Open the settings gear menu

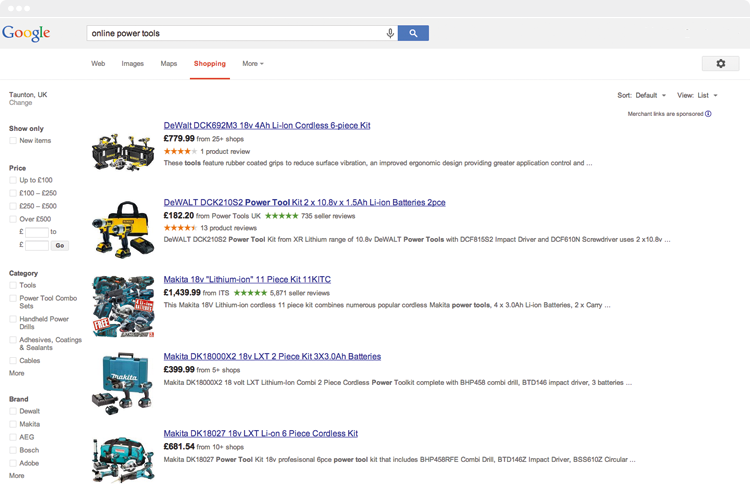(720, 63)
